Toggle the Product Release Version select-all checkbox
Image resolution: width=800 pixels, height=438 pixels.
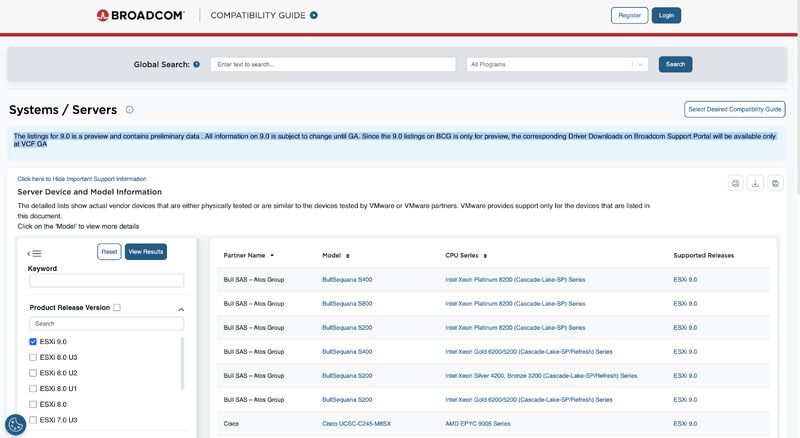click(117, 308)
